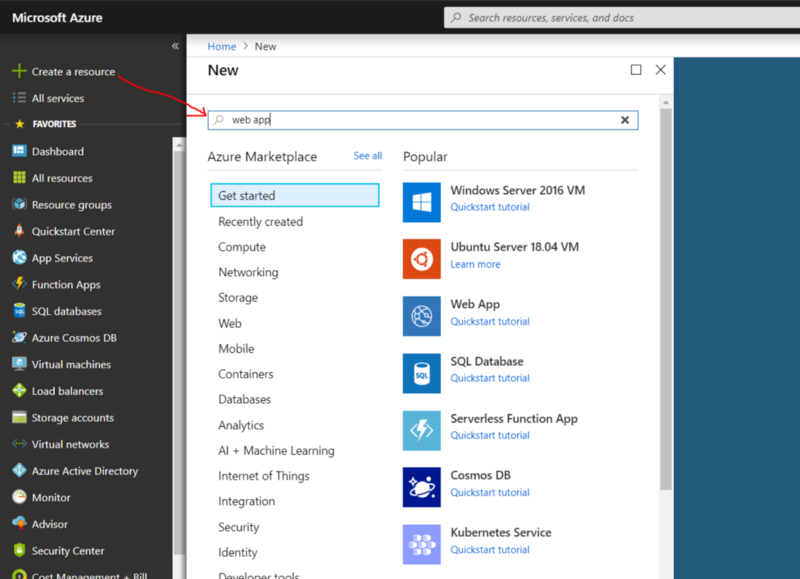Click the All resources grid icon
This screenshot has height=579, width=800.
[x=19, y=177]
